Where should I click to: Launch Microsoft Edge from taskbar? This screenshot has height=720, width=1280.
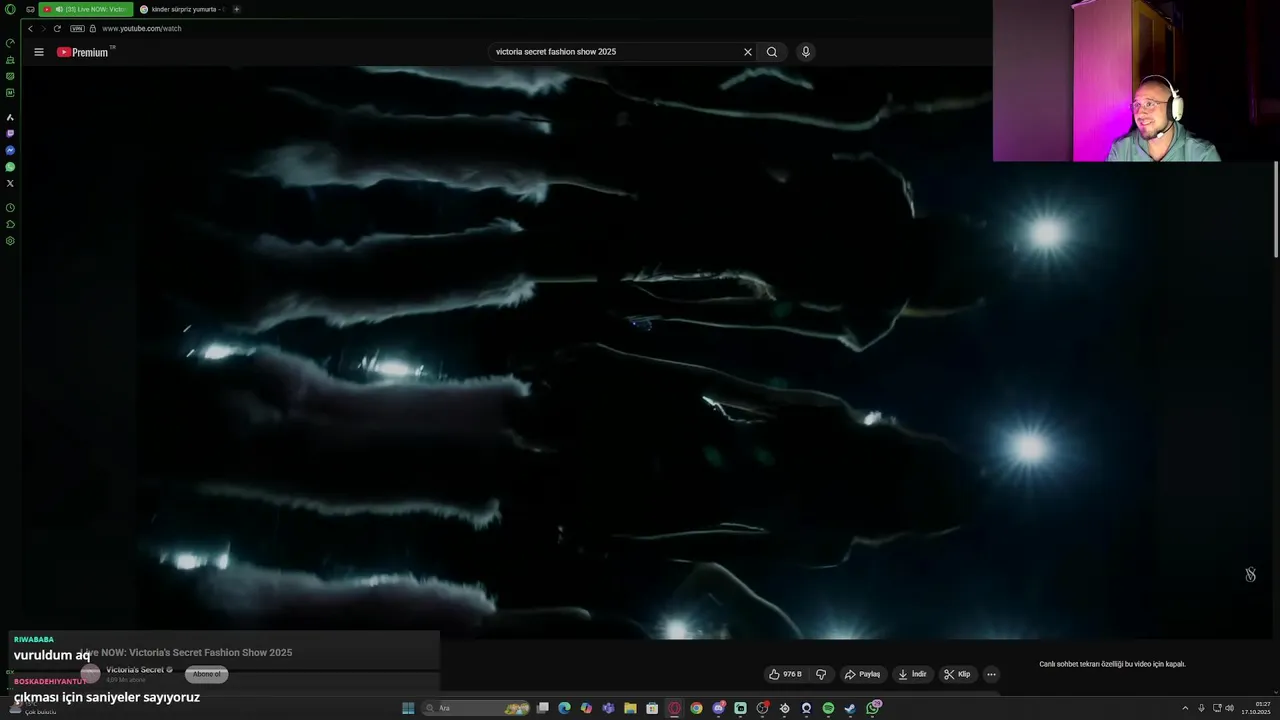tap(564, 708)
